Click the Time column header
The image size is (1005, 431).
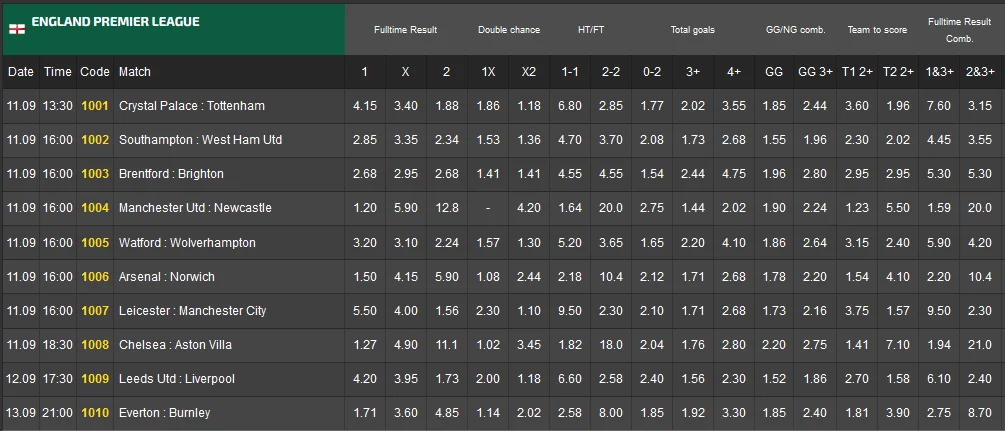(x=58, y=72)
